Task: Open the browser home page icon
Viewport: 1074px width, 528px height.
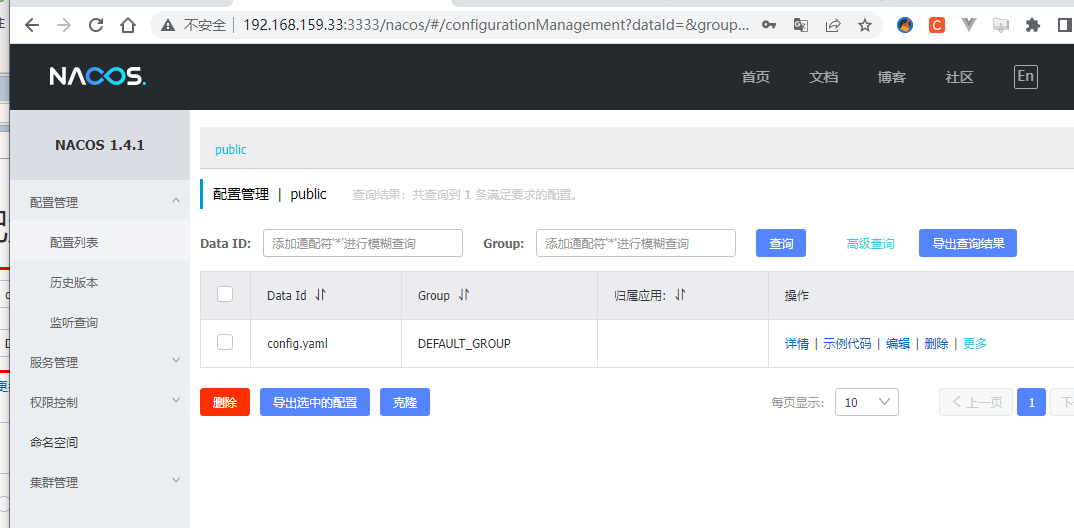Action: click(127, 25)
